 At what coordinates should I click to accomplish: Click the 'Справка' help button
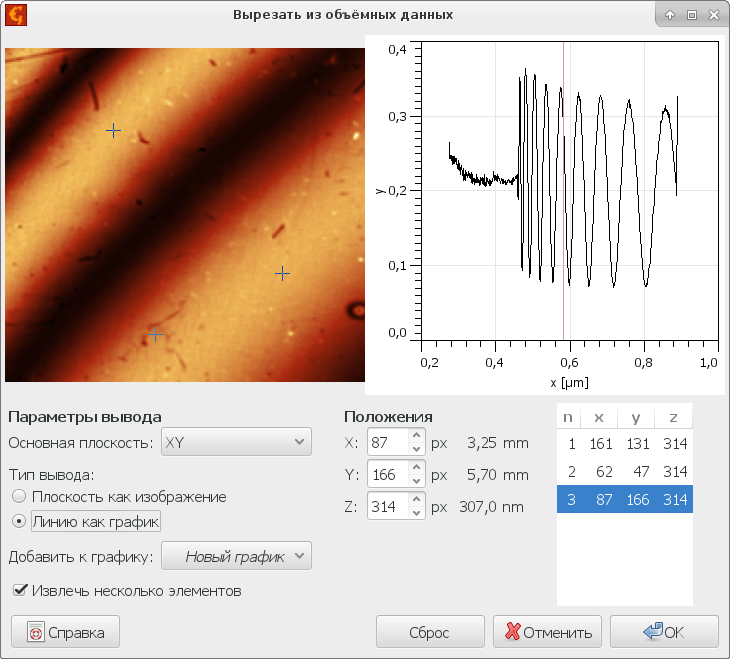click(65, 632)
